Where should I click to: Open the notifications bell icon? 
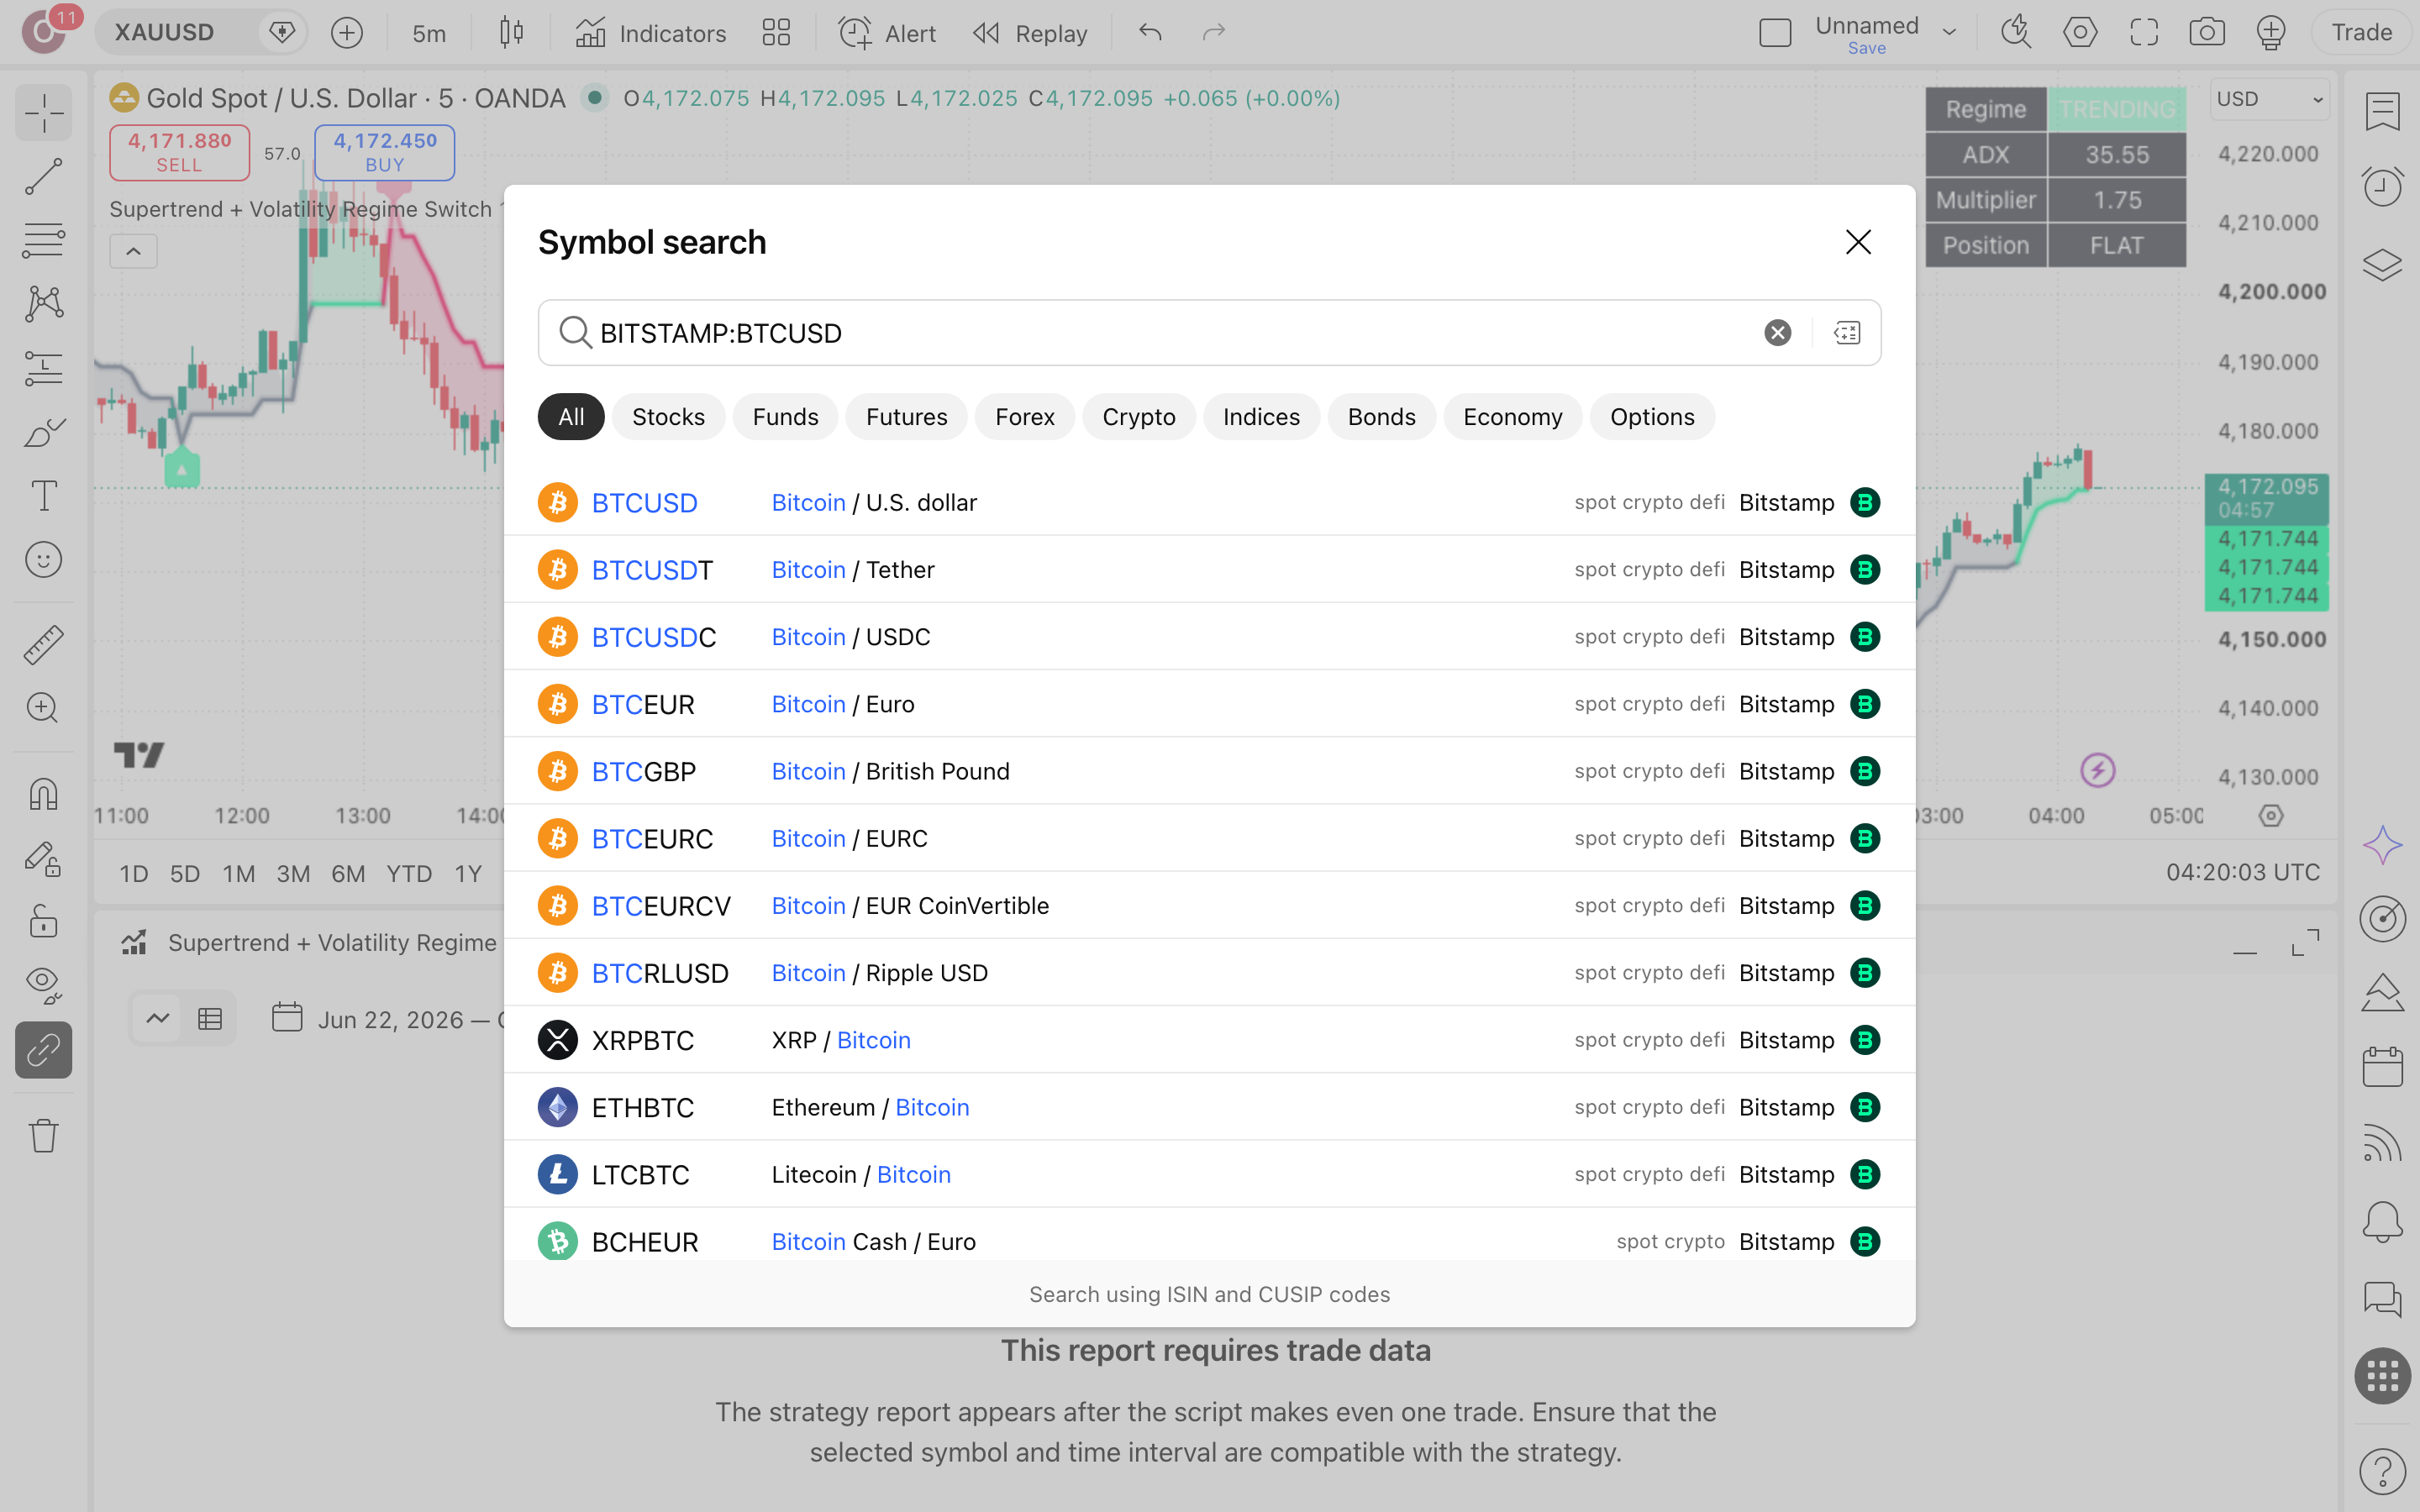pos(2382,1221)
